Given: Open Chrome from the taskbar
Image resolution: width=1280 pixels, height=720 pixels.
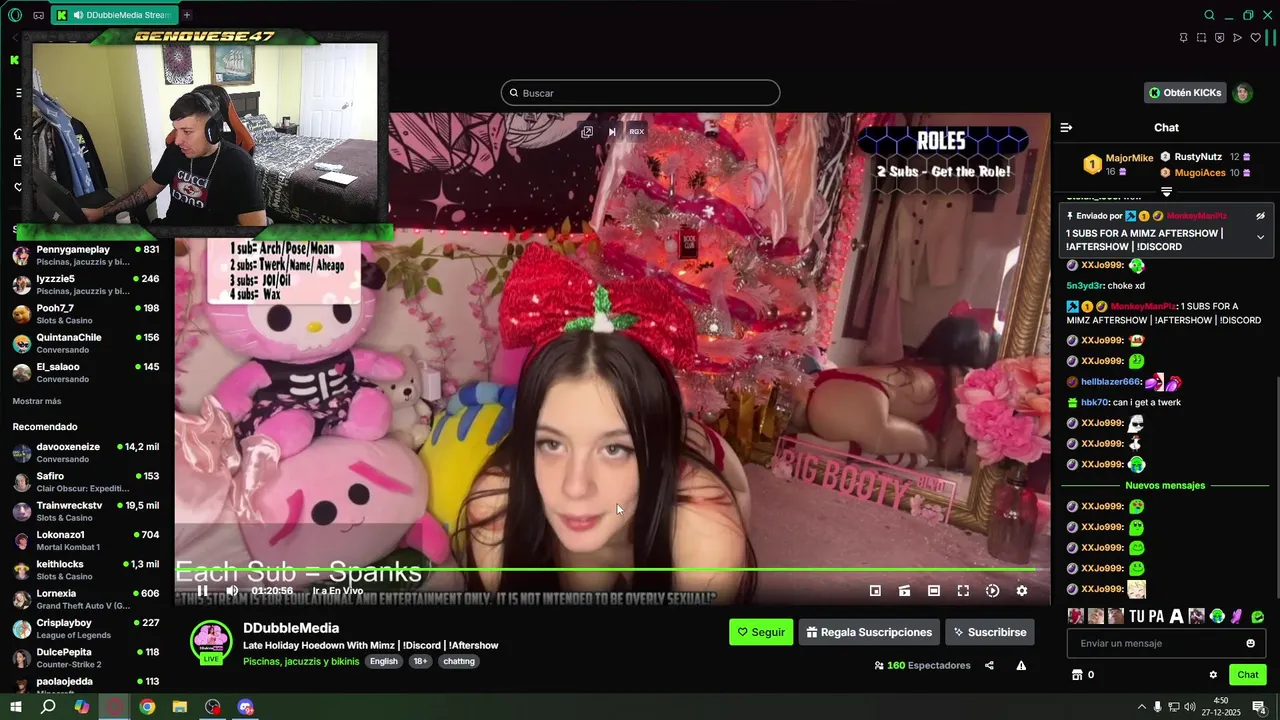Looking at the screenshot, I should pyautogui.click(x=147, y=707).
